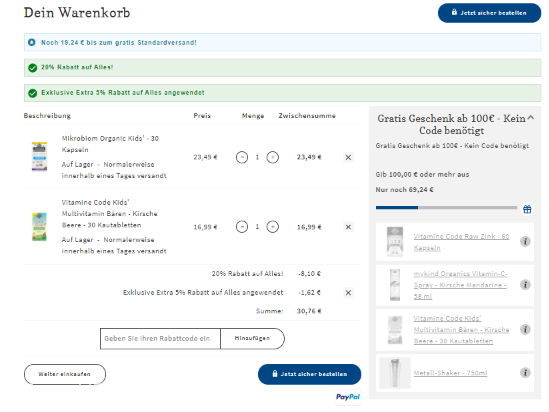
Task: Click checkmark icon of 20% Rabatt banner
Action: coord(33,68)
